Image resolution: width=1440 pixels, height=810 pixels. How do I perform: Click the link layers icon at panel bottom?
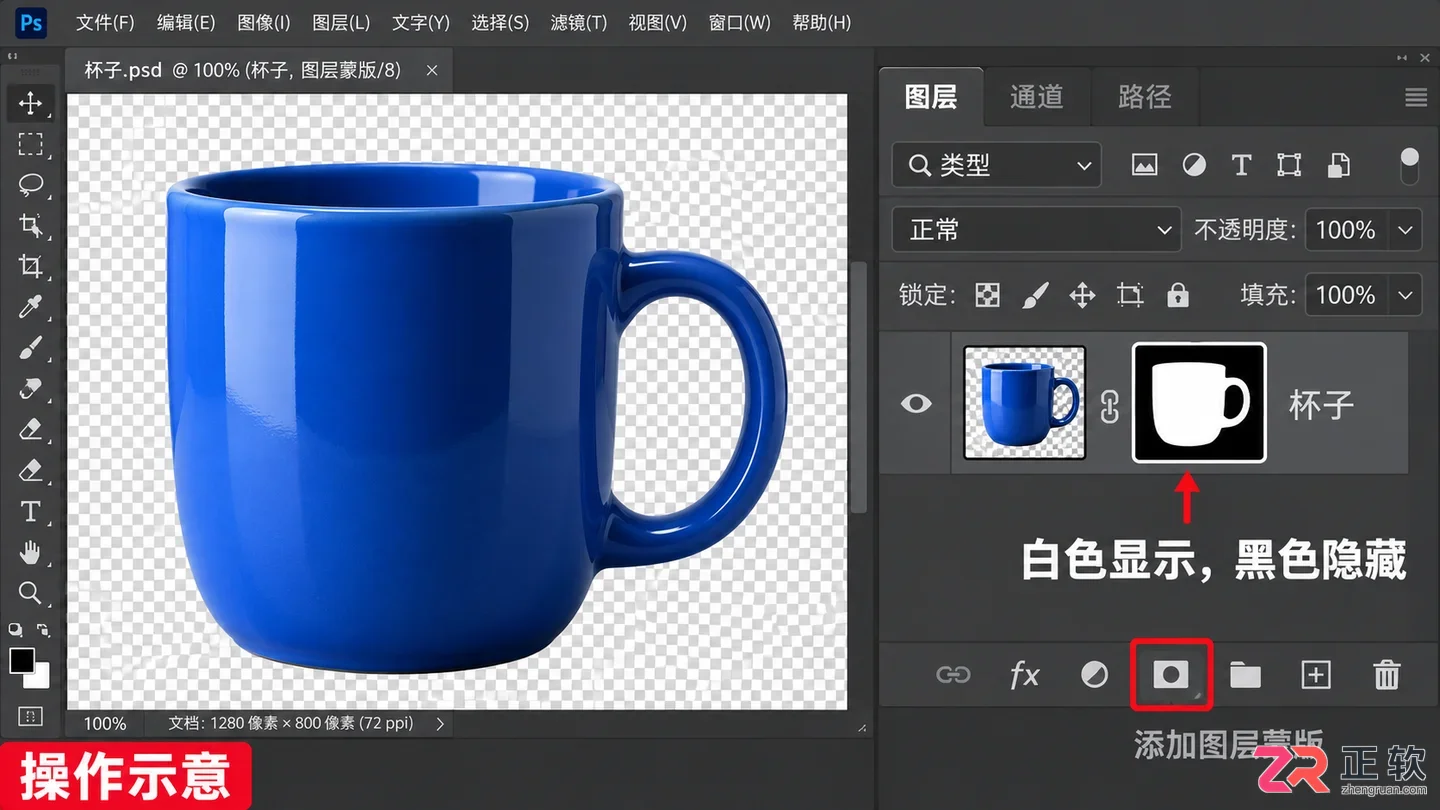coord(953,675)
